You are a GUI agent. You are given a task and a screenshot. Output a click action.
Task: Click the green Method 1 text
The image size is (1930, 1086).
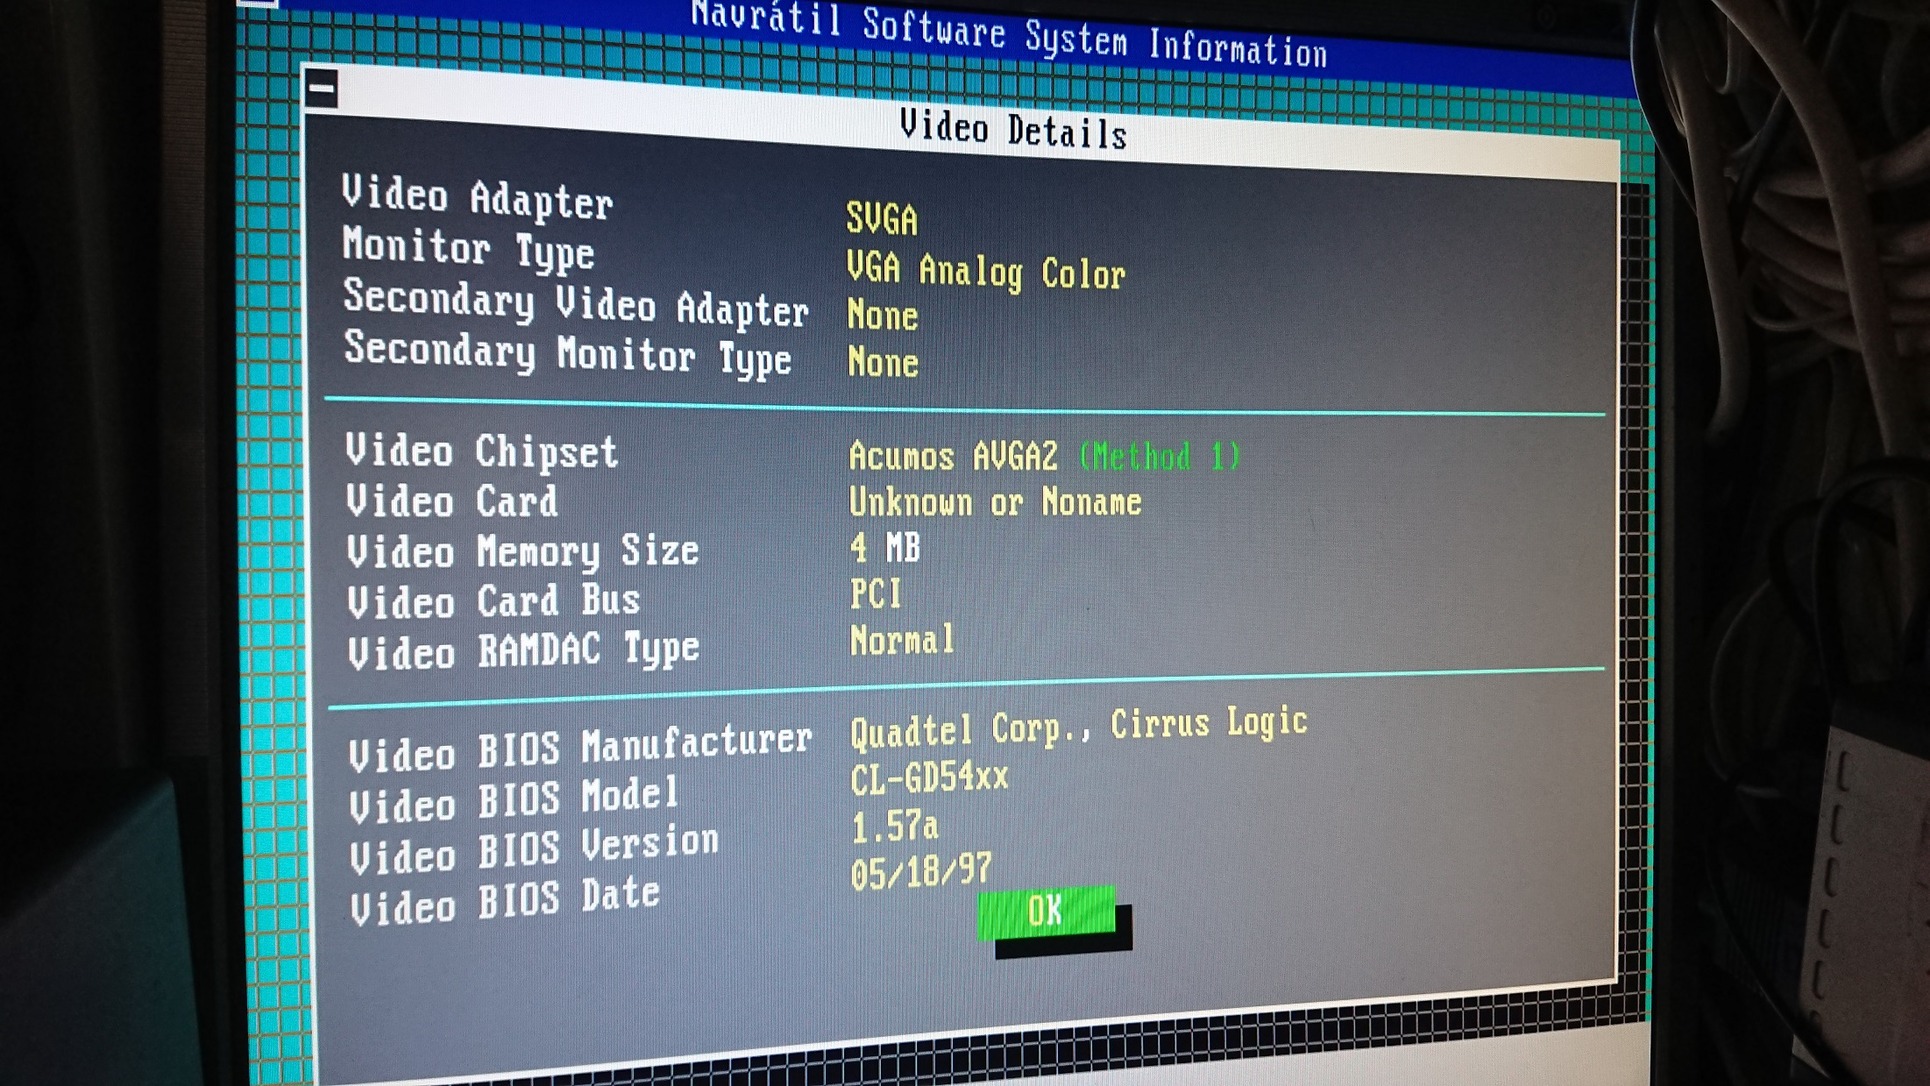pyautogui.click(x=1160, y=457)
